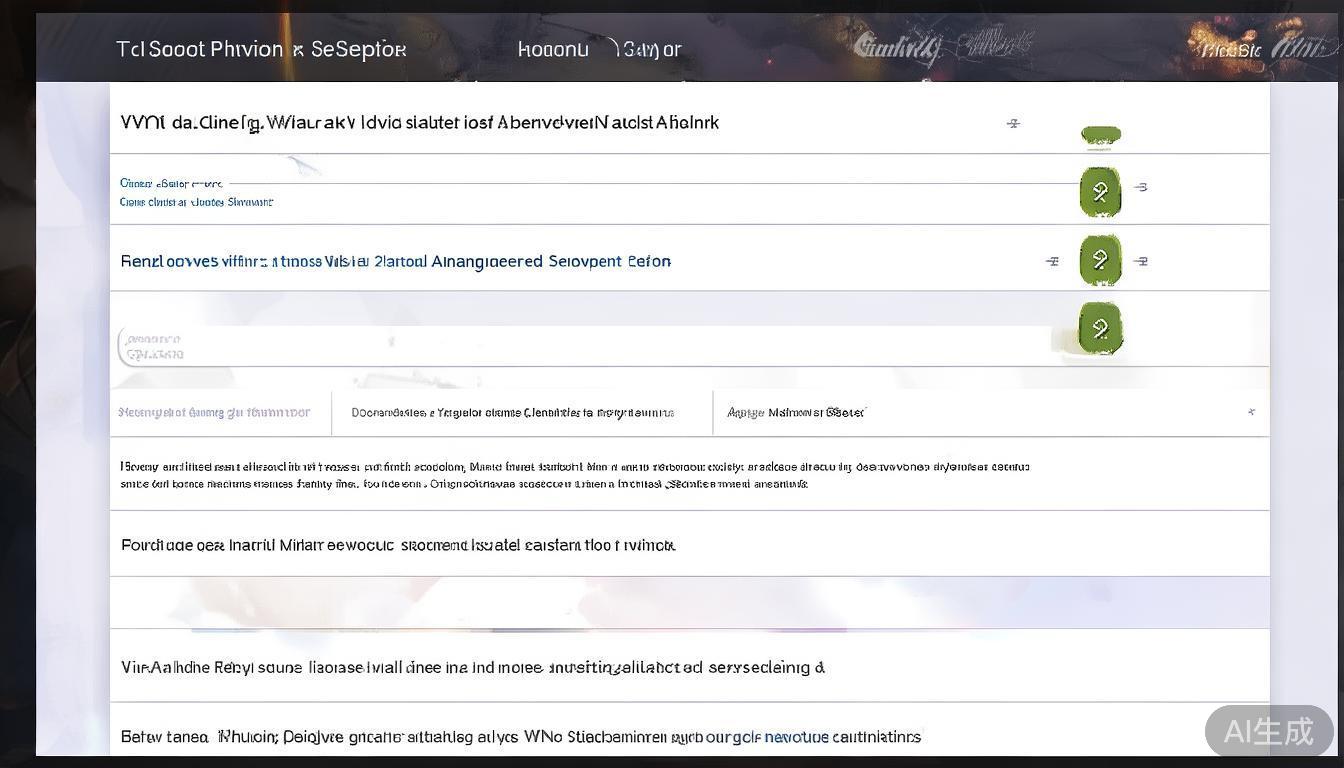This screenshot has height=768, width=1344.
Task: Switch to the Apige Malmow tab
Action: [x=795, y=412]
